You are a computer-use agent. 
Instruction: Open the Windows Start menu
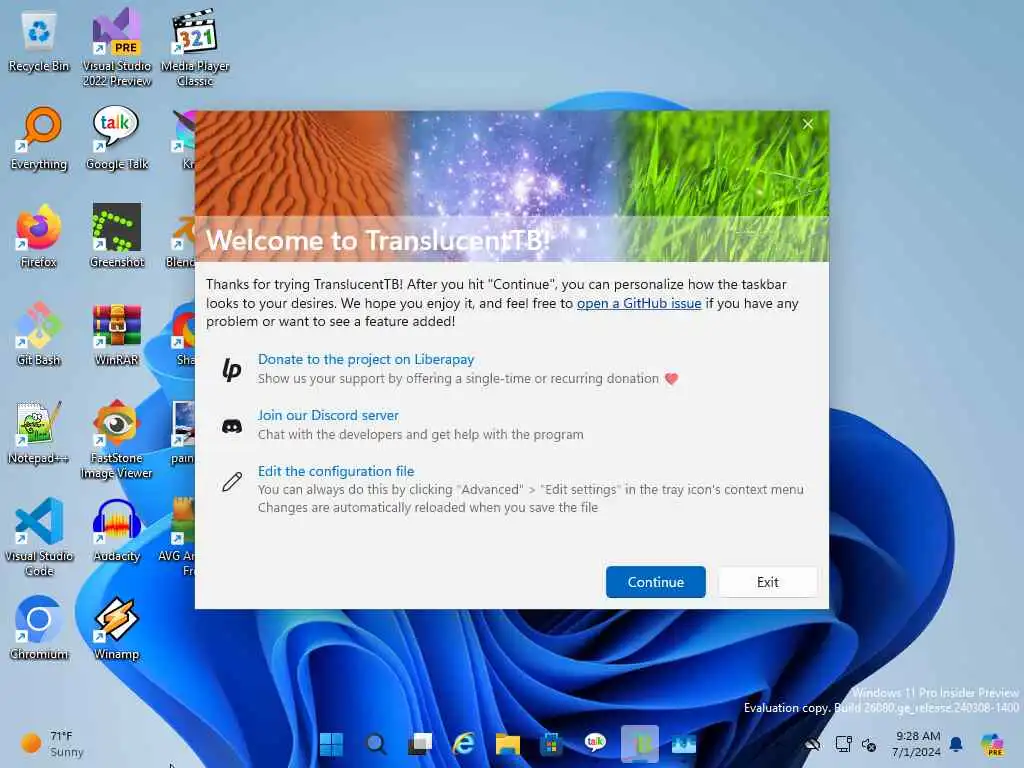[332, 744]
